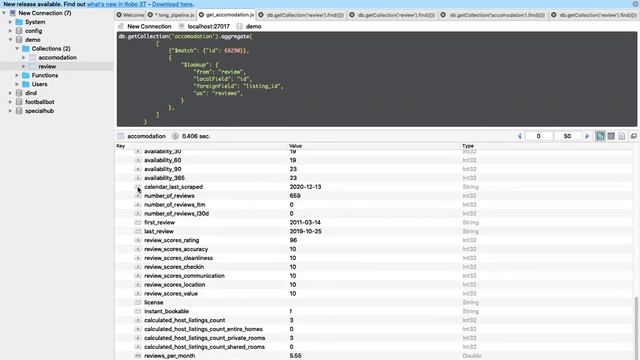Select the reviews_per_month row
The width and height of the screenshot is (640, 360).
click(374, 356)
